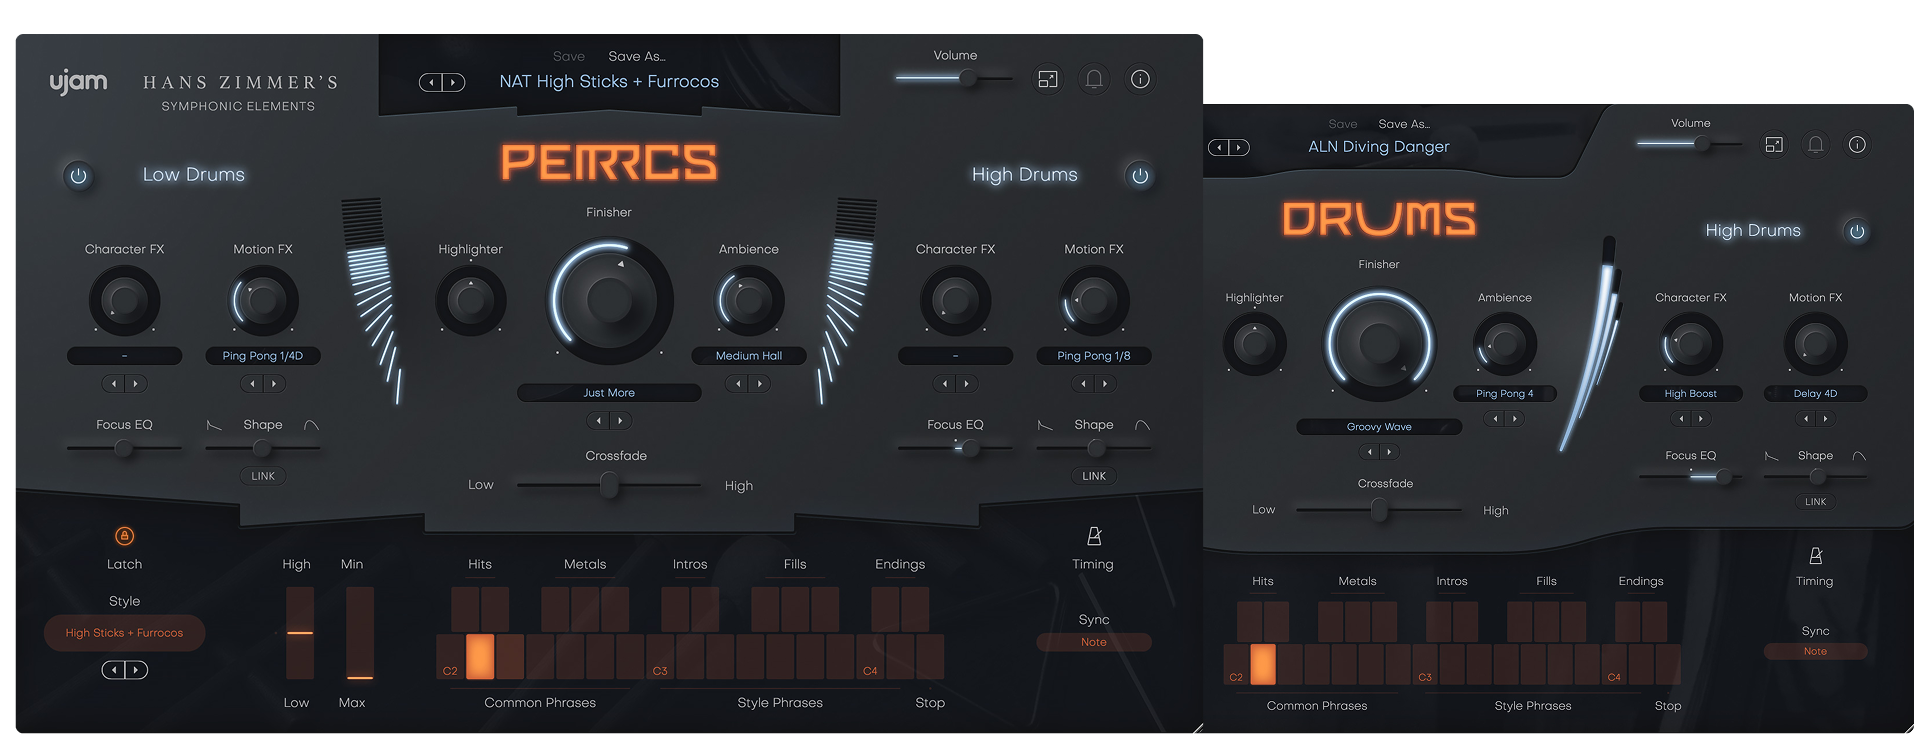Viewport: 1930px width, 734px height.
Task: Click resize window icon in DRUMS window
Action: [x=1774, y=145]
